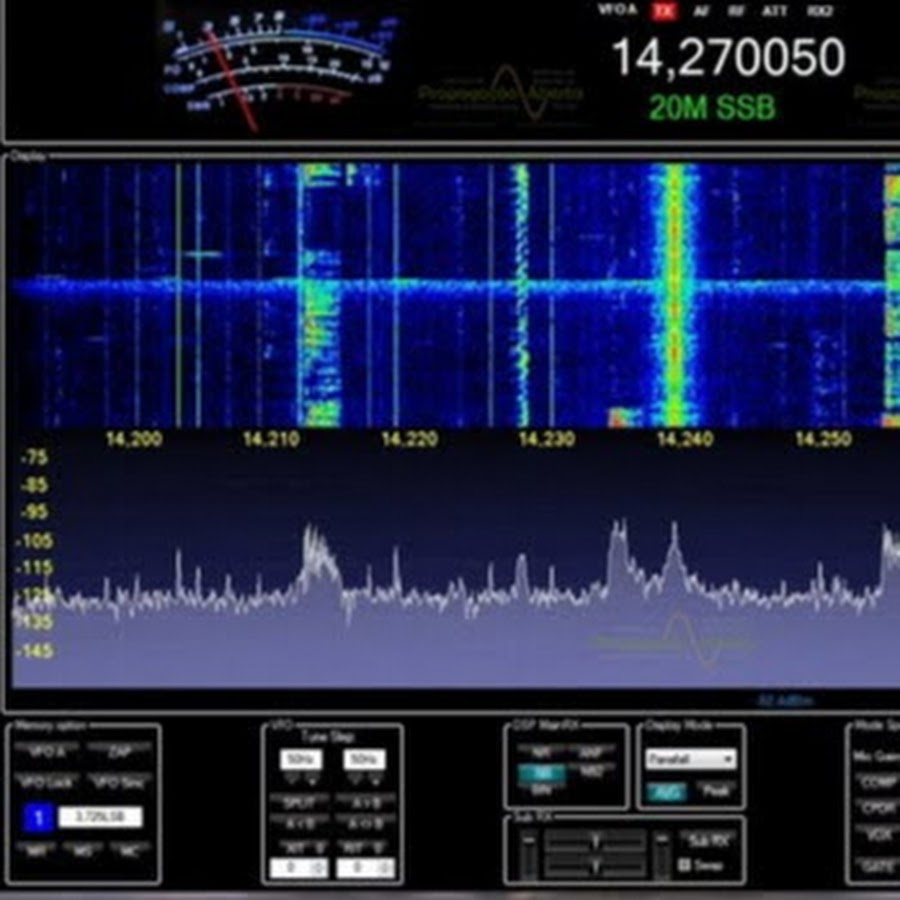The width and height of the screenshot is (900, 900).
Task: Click the 14,270050 frequency readout
Action: pyautogui.click(x=728, y=57)
